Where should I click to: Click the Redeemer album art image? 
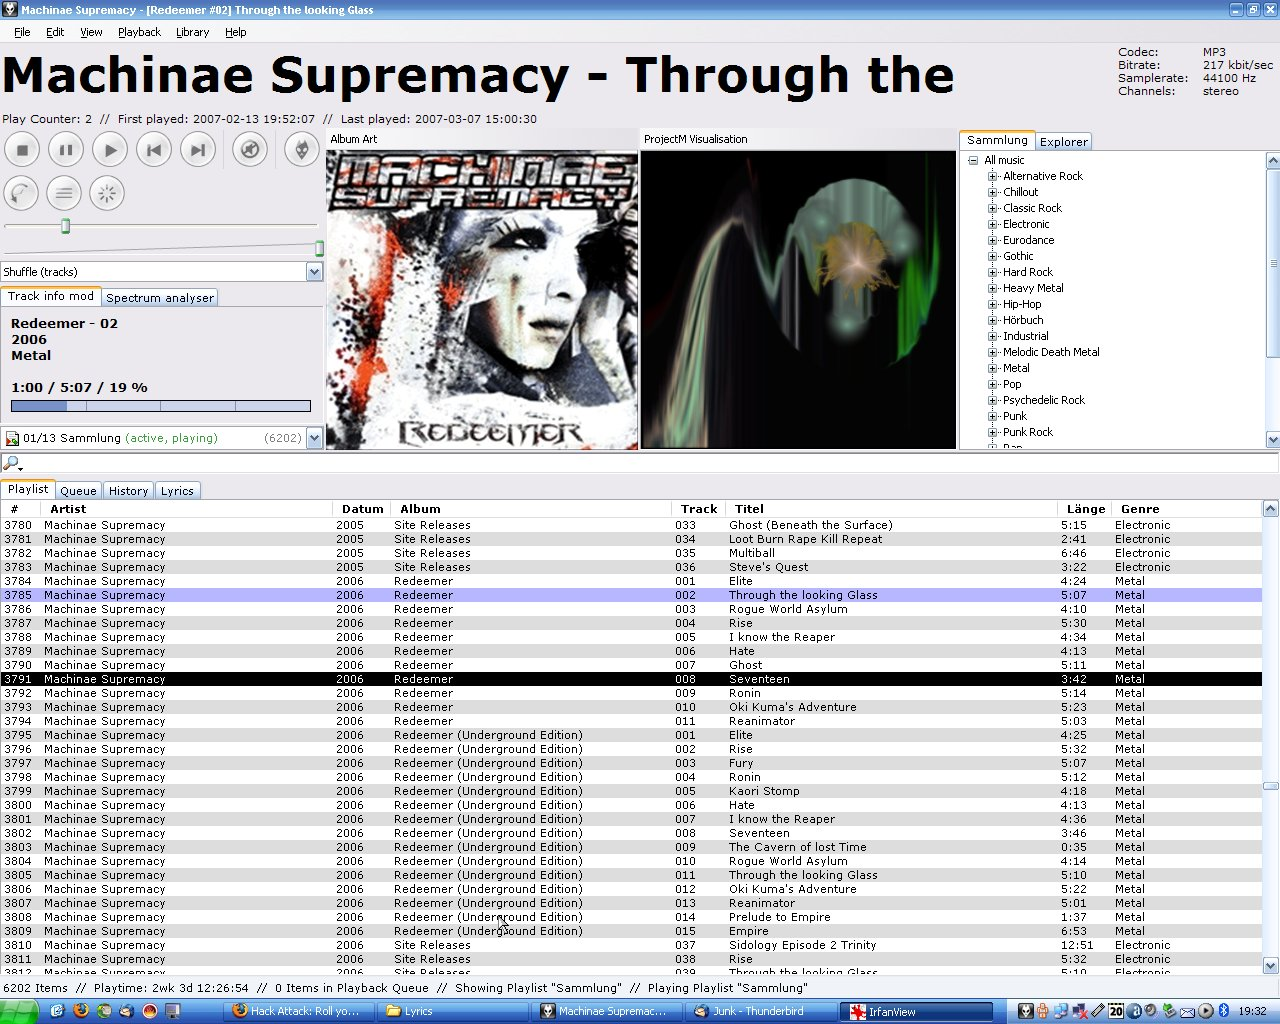pos(482,299)
